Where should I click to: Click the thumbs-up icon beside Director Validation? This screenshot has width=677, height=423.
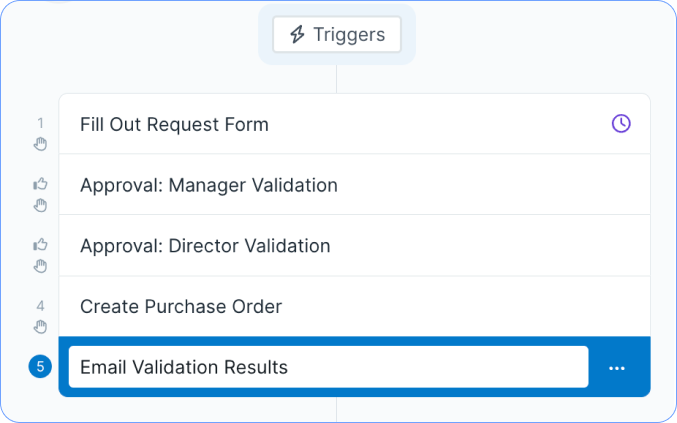pos(40,245)
